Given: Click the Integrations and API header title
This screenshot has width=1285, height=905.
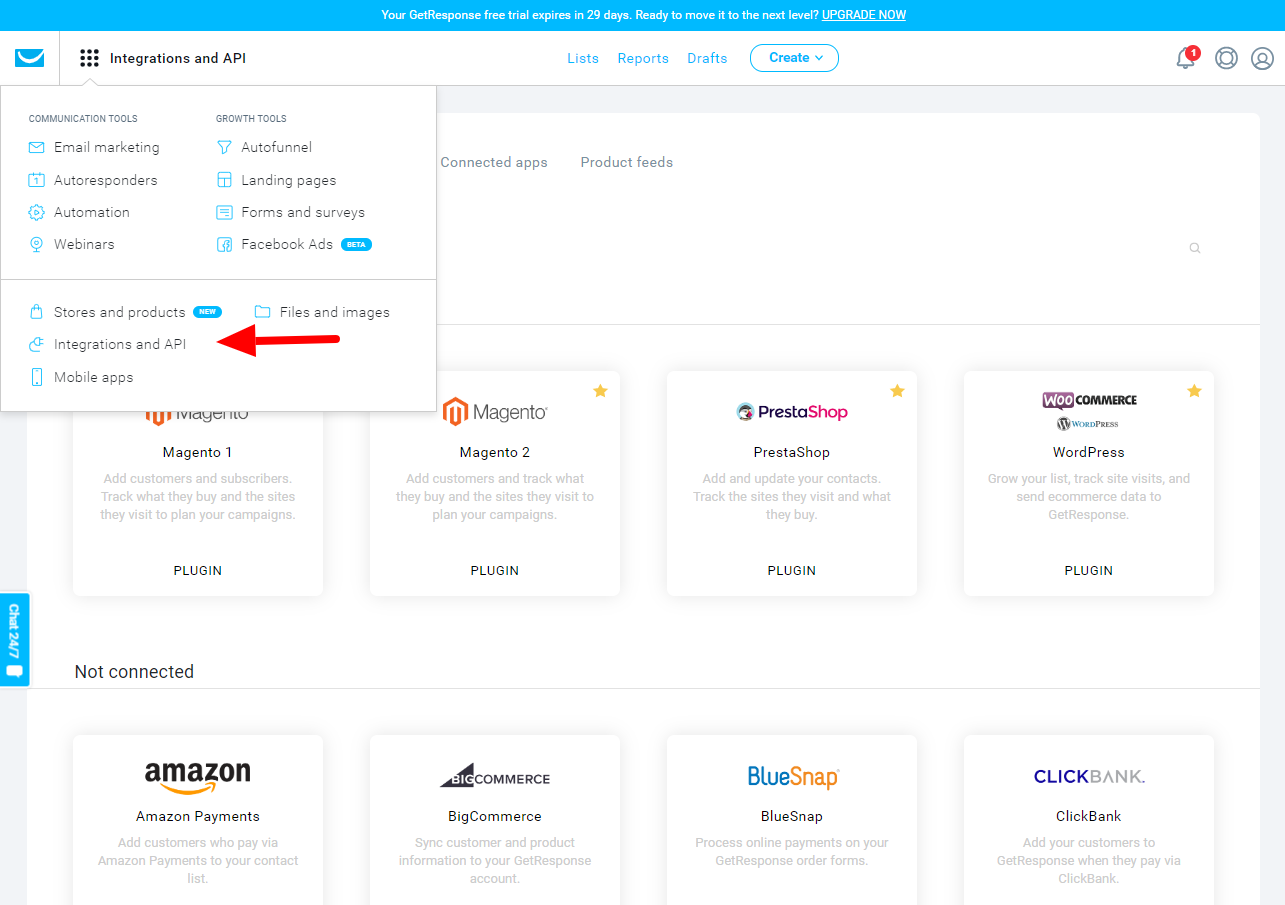Looking at the screenshot, I should click(178, 58).
